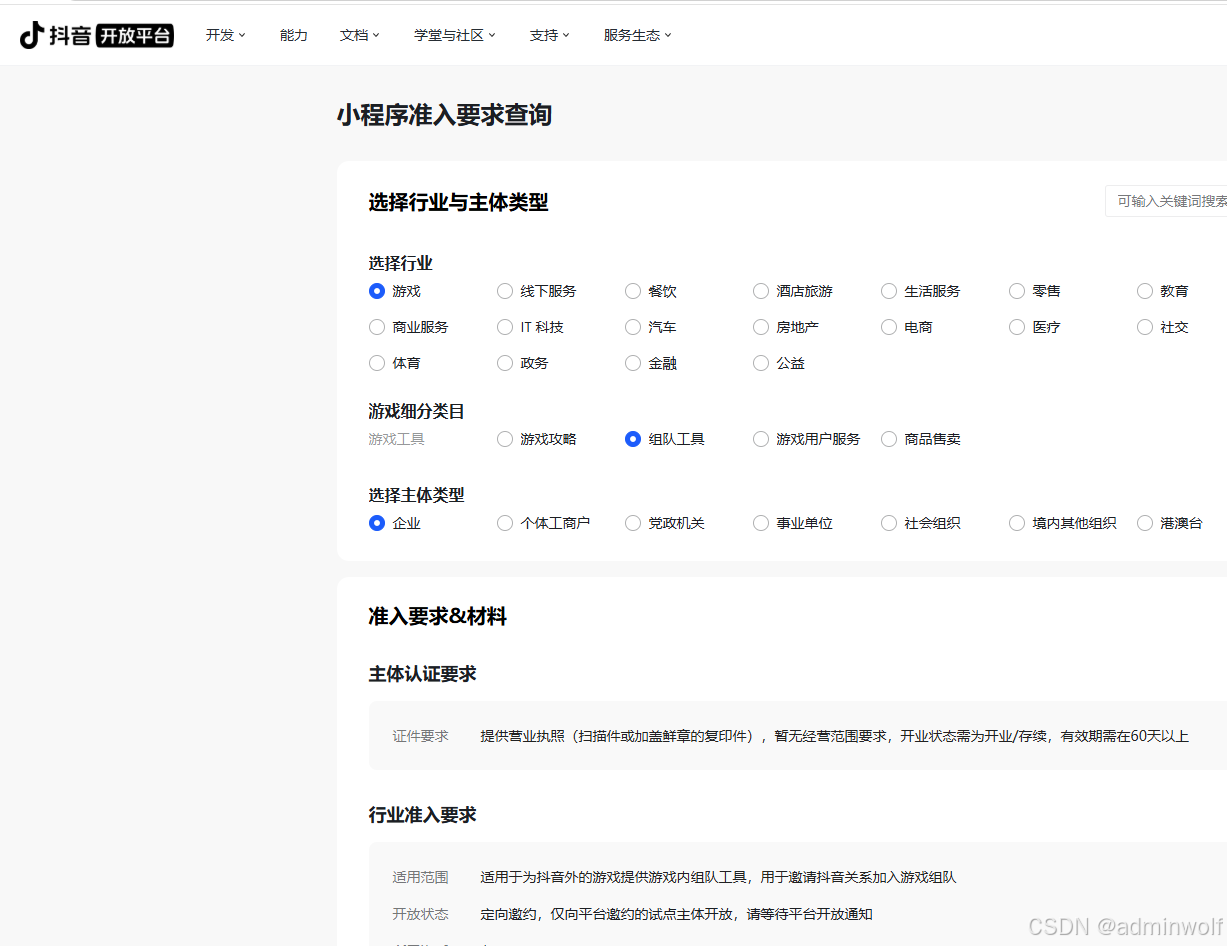Click the text beginning 适用于为抖音外的游戏
The height and width of the screenshot is (946, 1227).
tap(718, 877)
